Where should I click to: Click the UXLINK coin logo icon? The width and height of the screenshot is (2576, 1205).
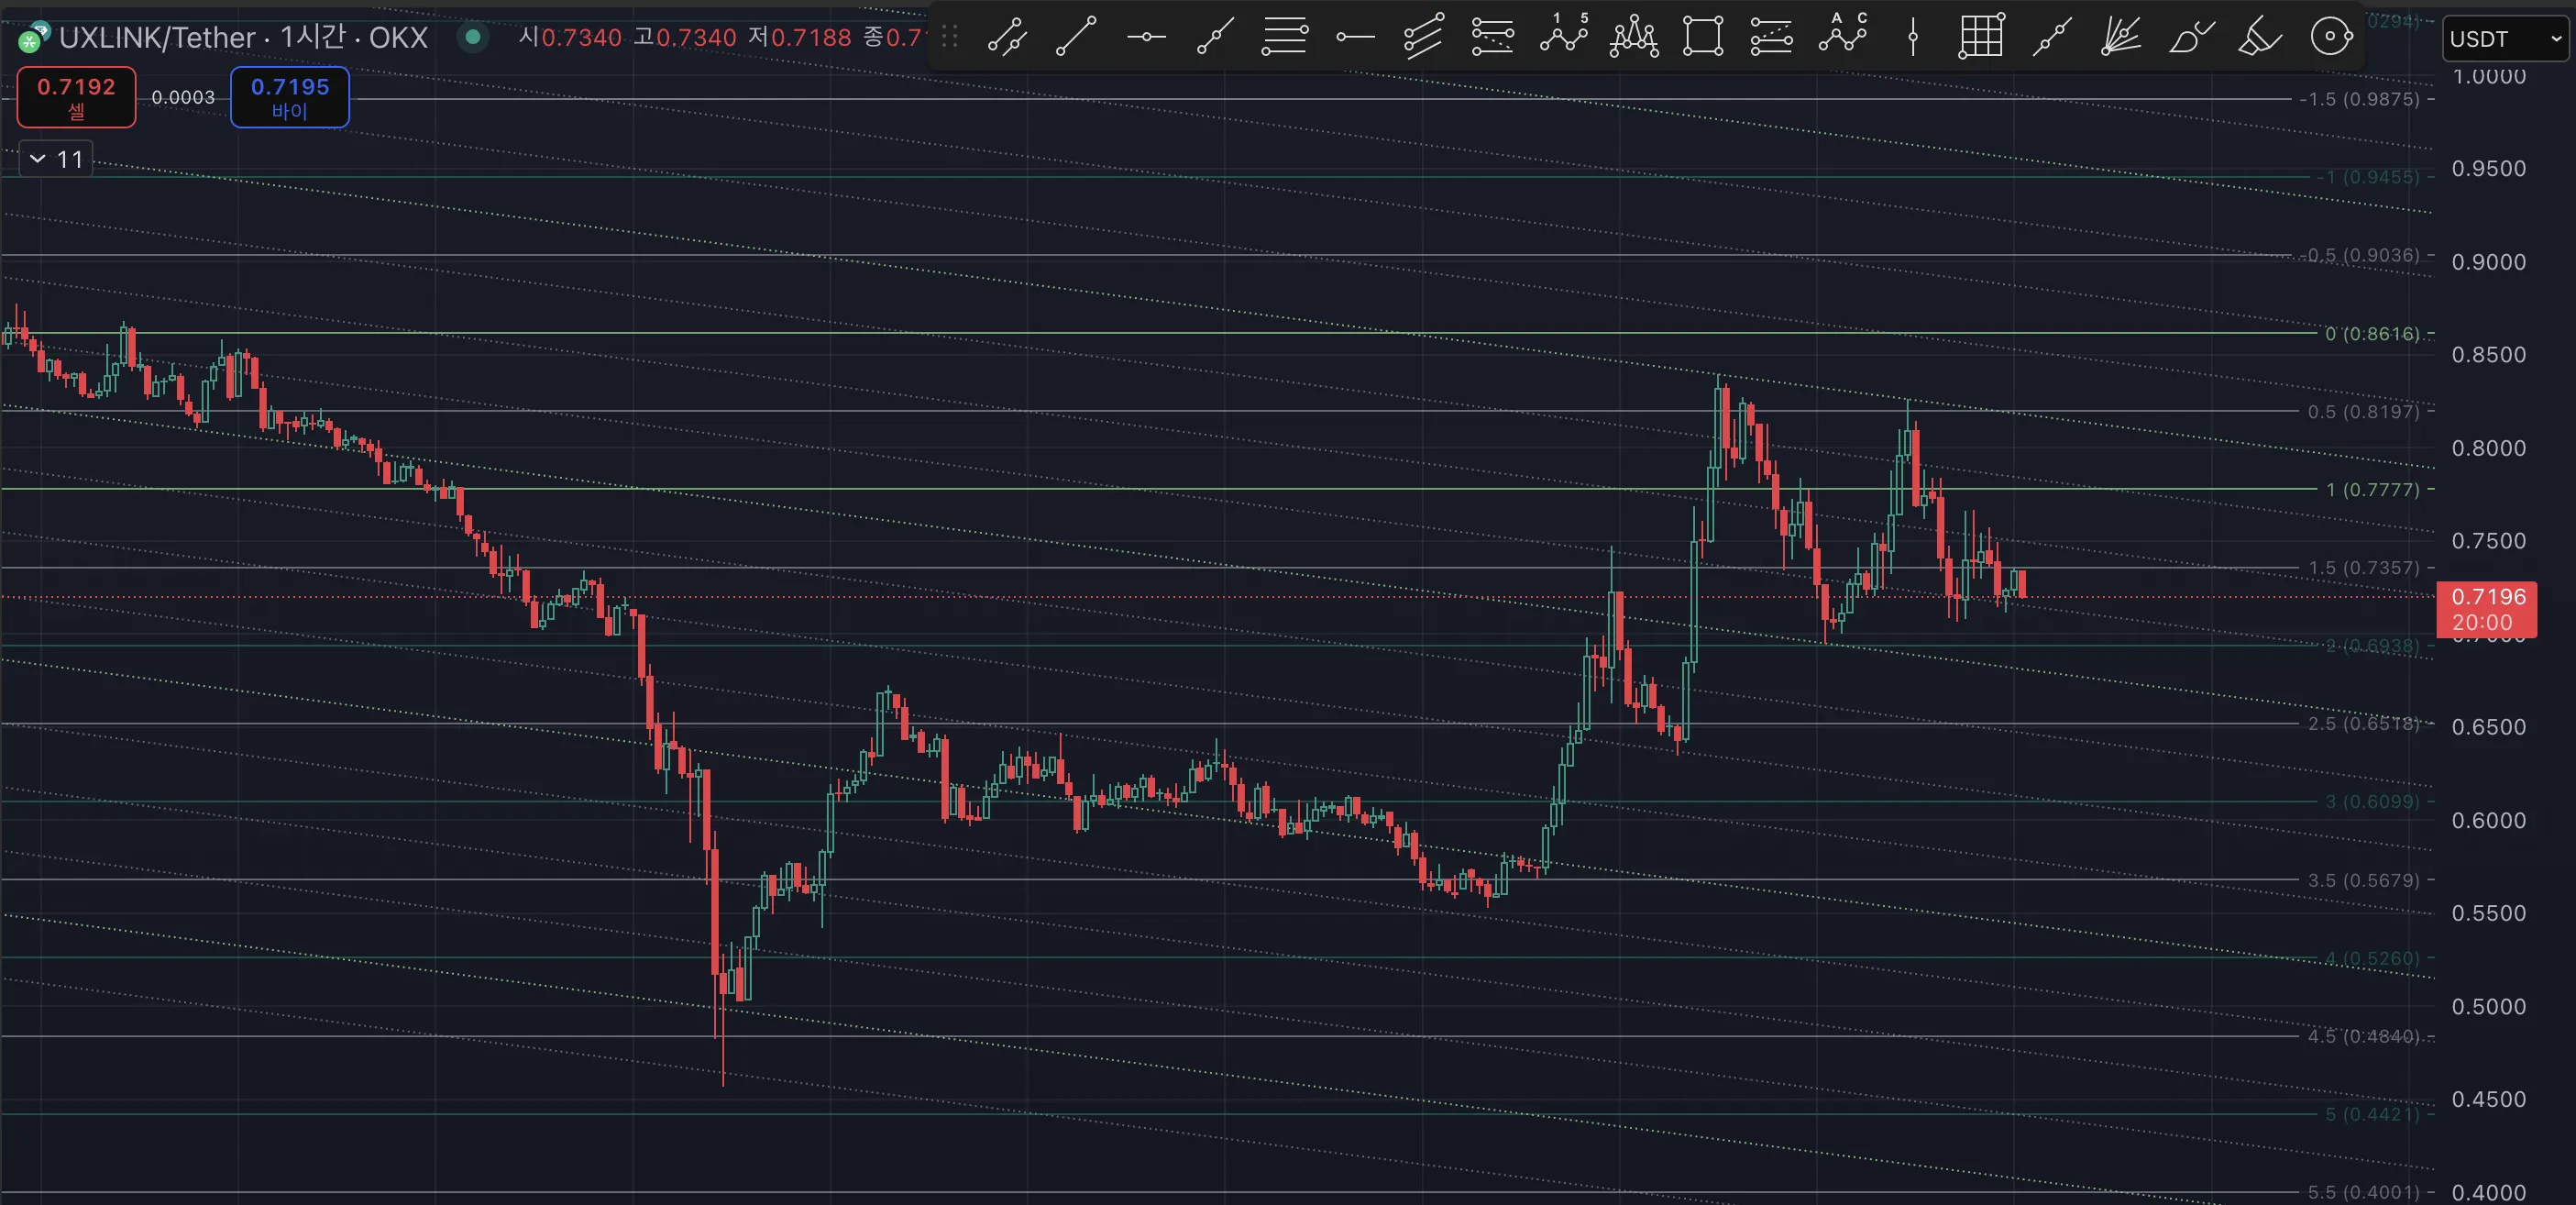[34, 38]
